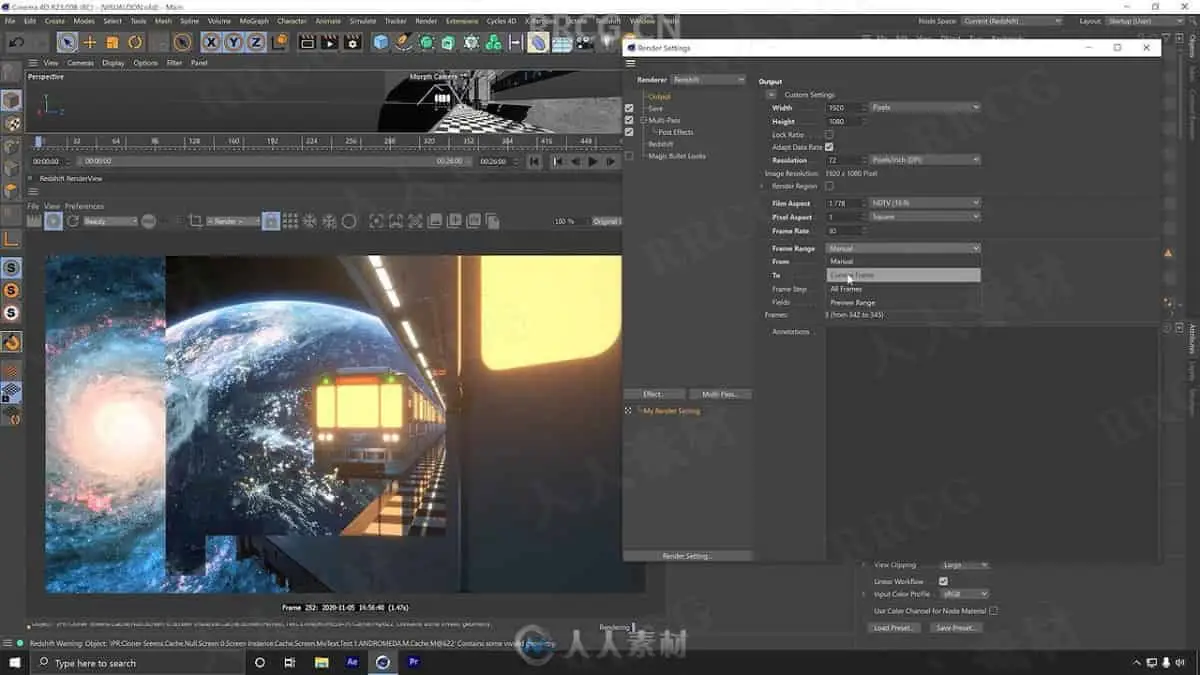
Task: Toggle the Z axis lock
Action: (256, 42)
